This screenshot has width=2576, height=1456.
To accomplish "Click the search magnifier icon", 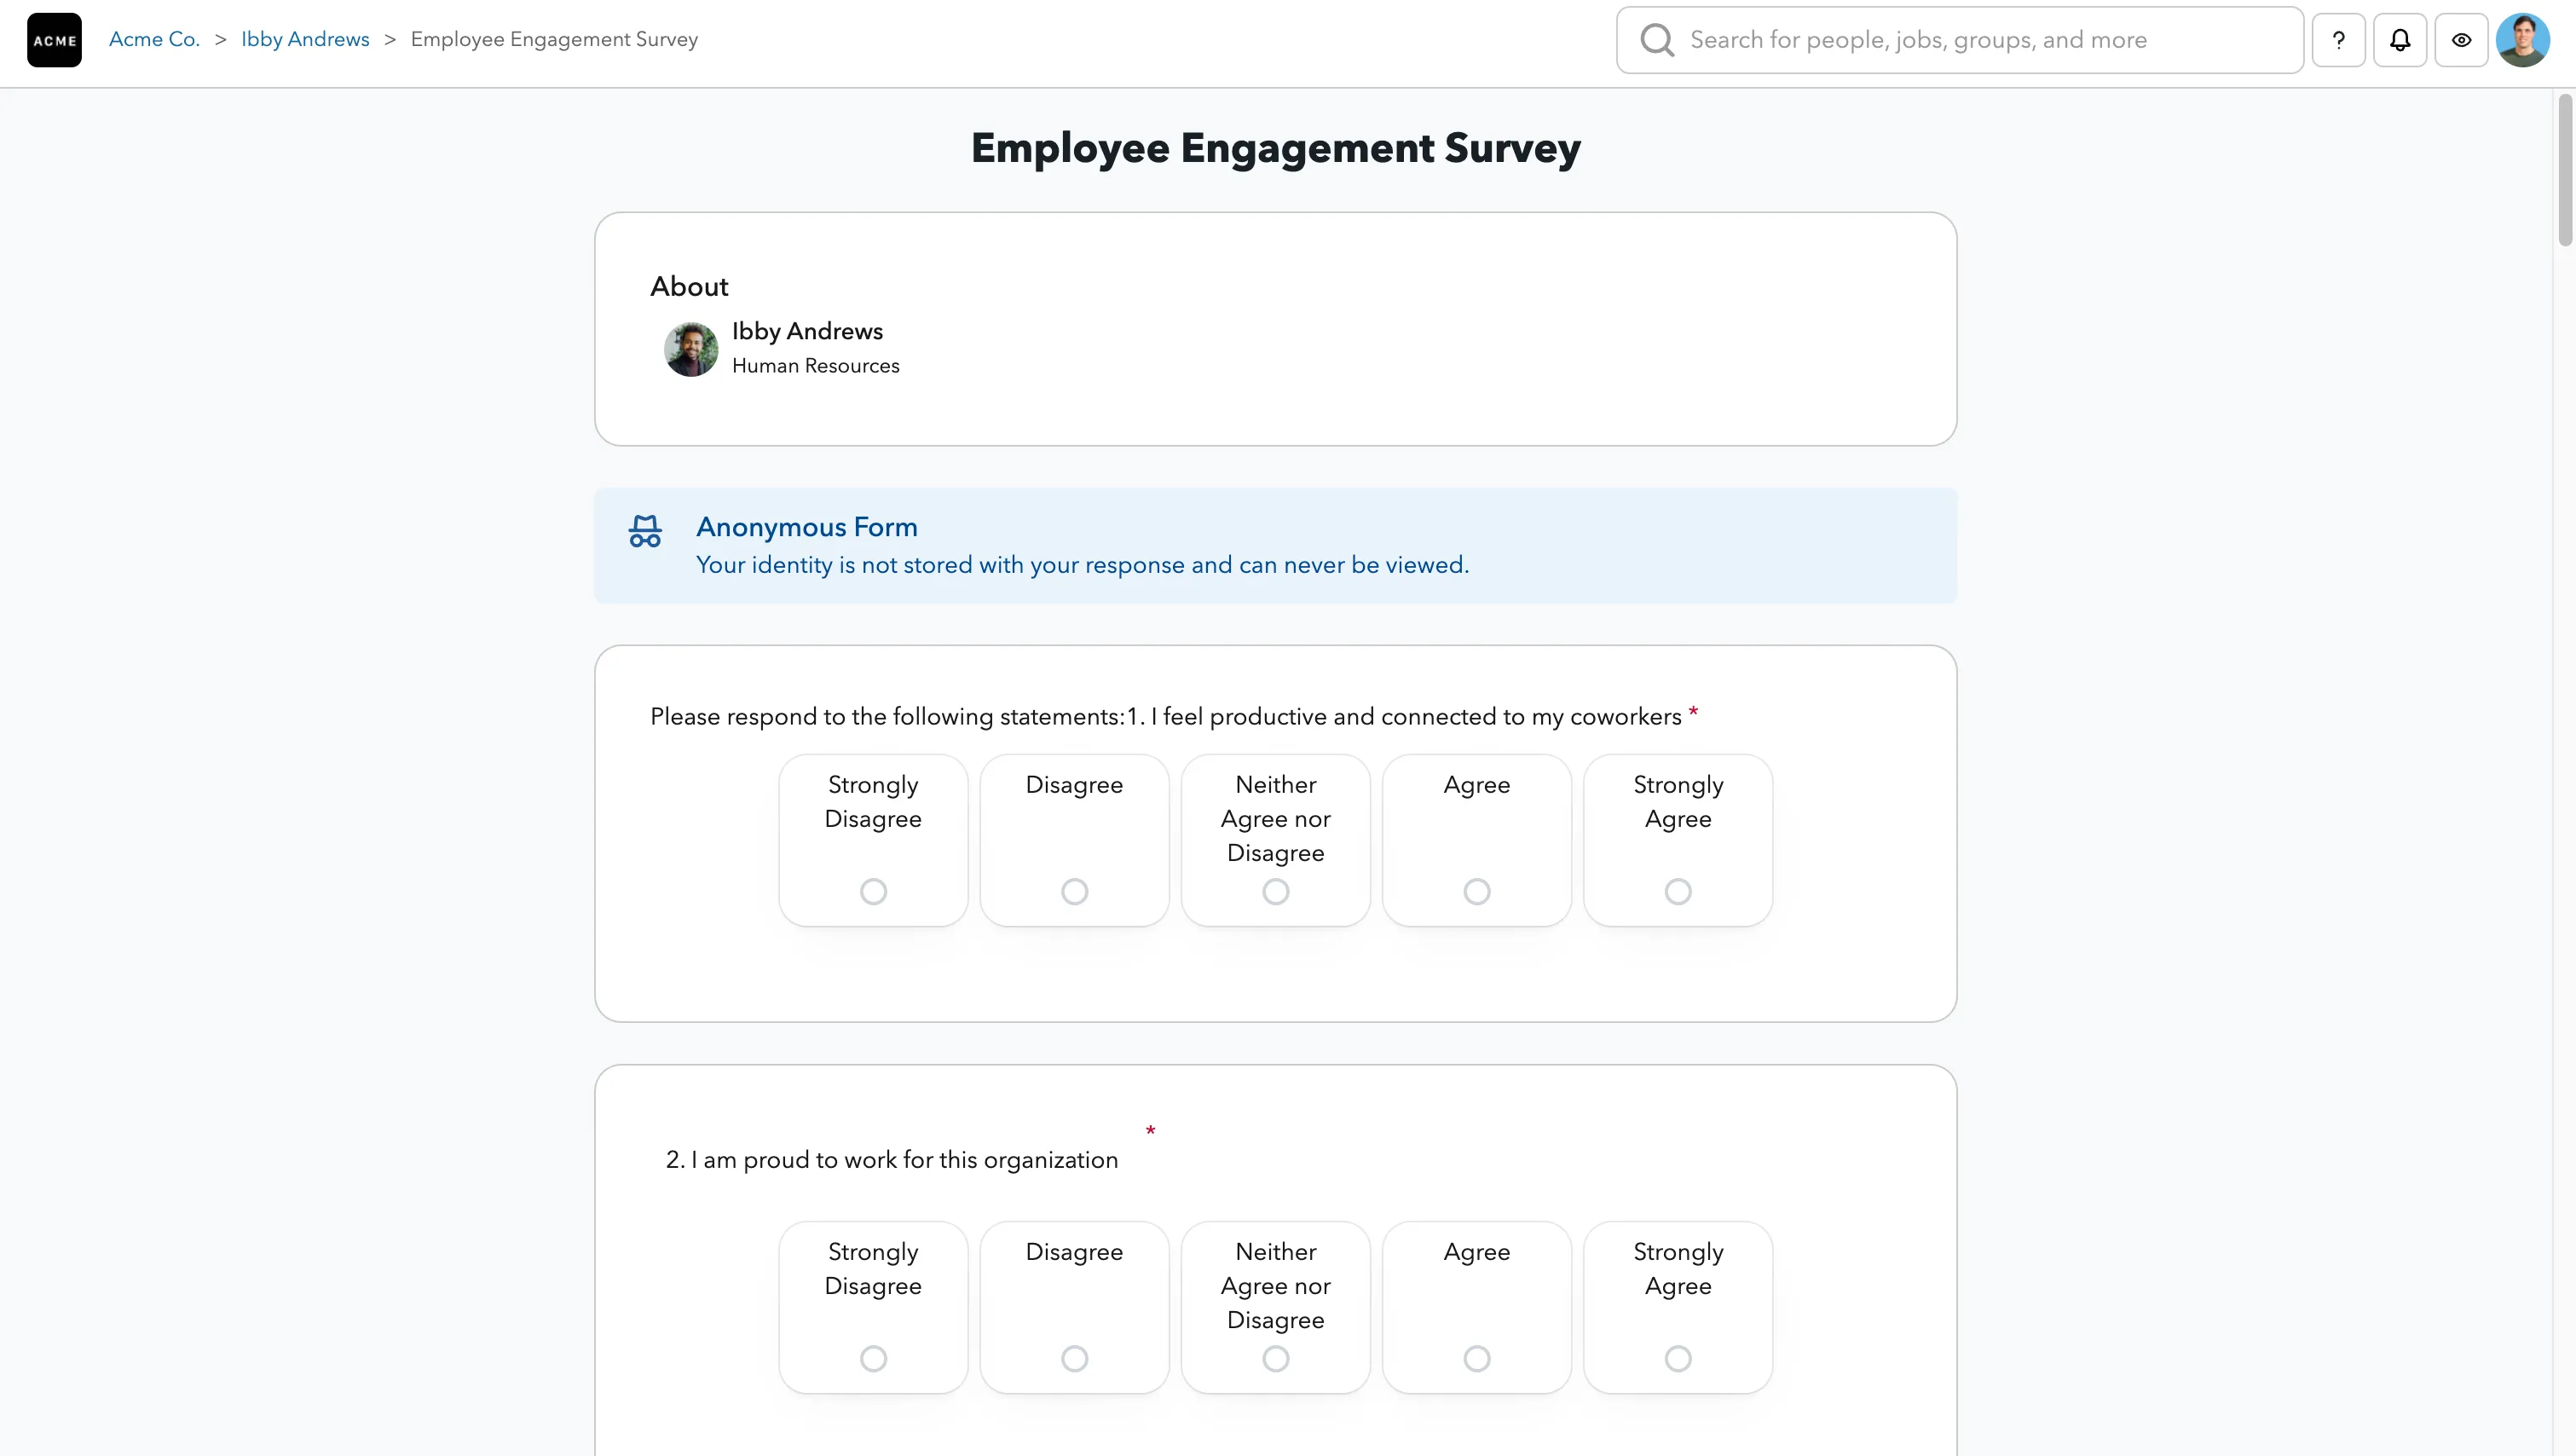I will point(1657,40).
